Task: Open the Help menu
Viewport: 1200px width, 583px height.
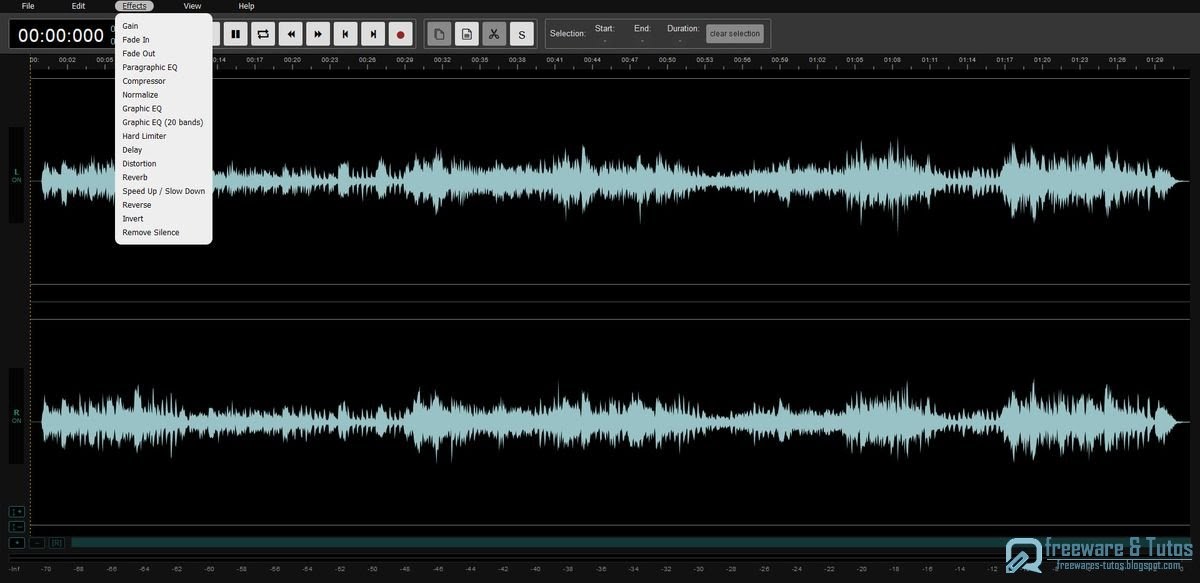Action: point(245,6)
